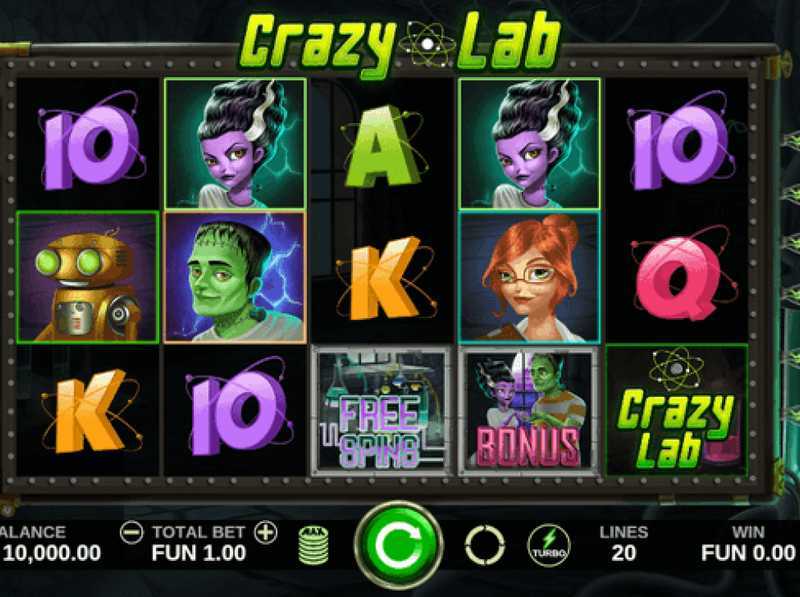Click the Crazy Lab wild symbol
800x597 pixels.
coord(677,410)
